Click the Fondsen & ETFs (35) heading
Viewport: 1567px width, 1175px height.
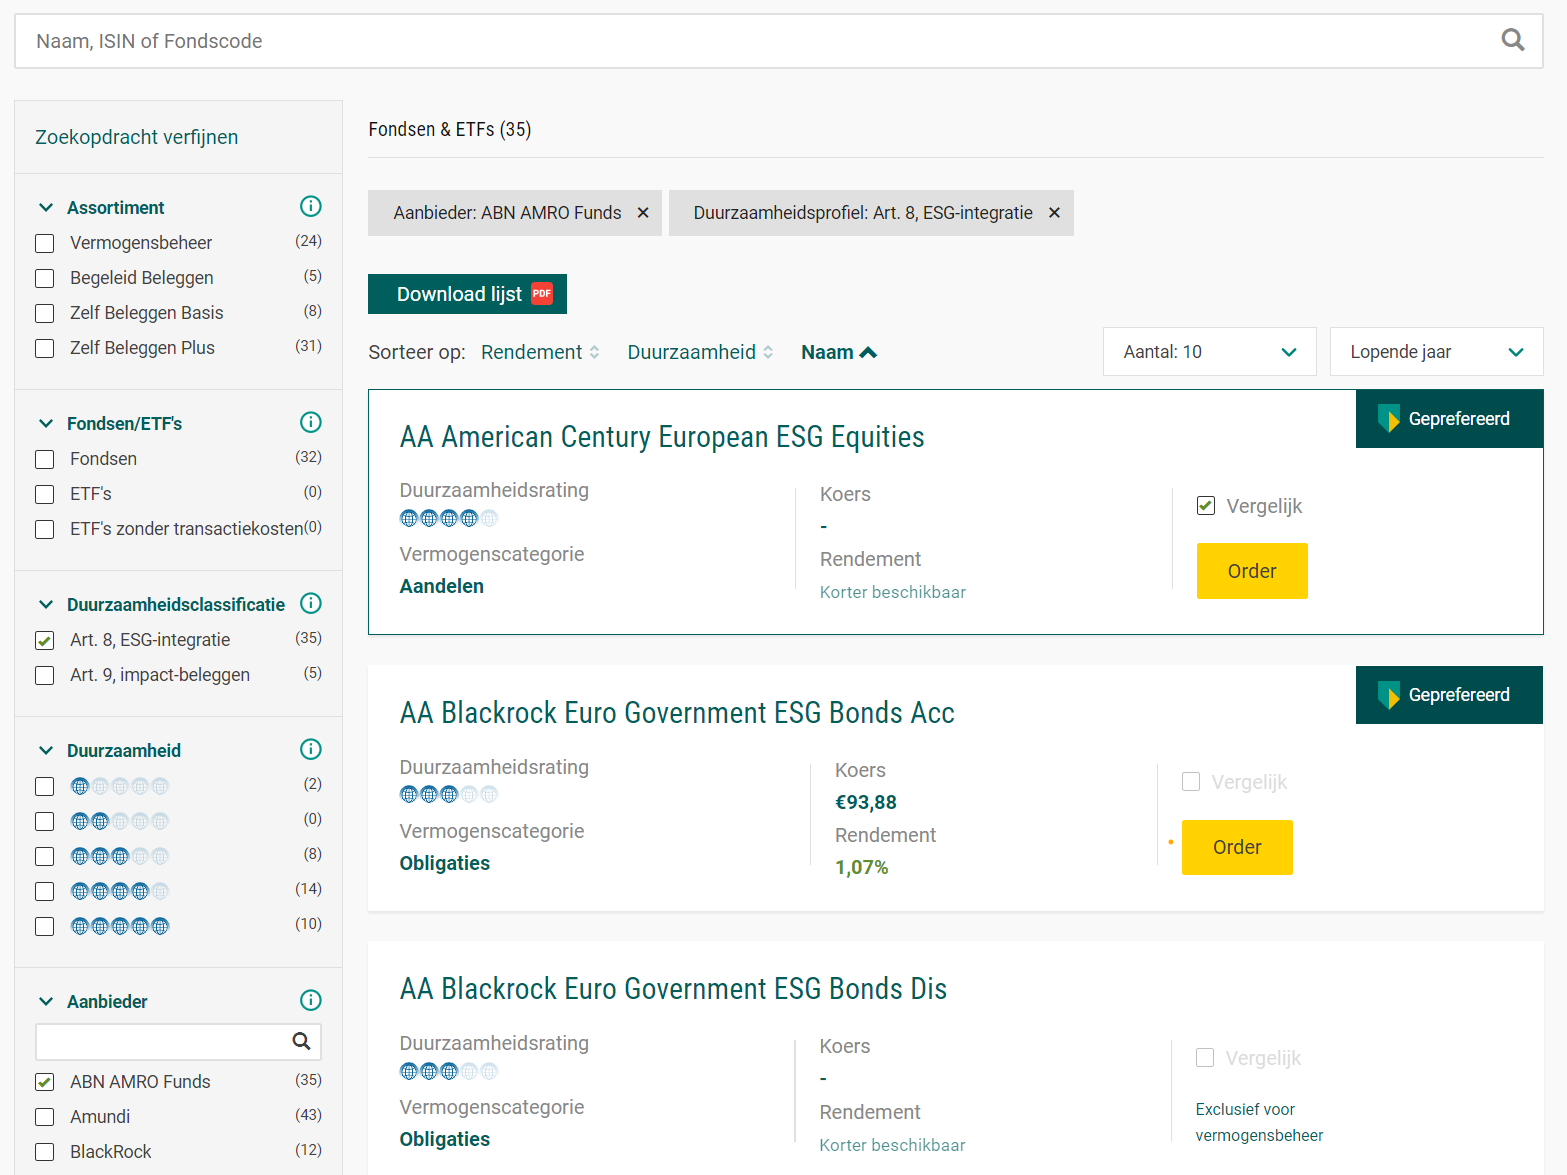(450, 129)
